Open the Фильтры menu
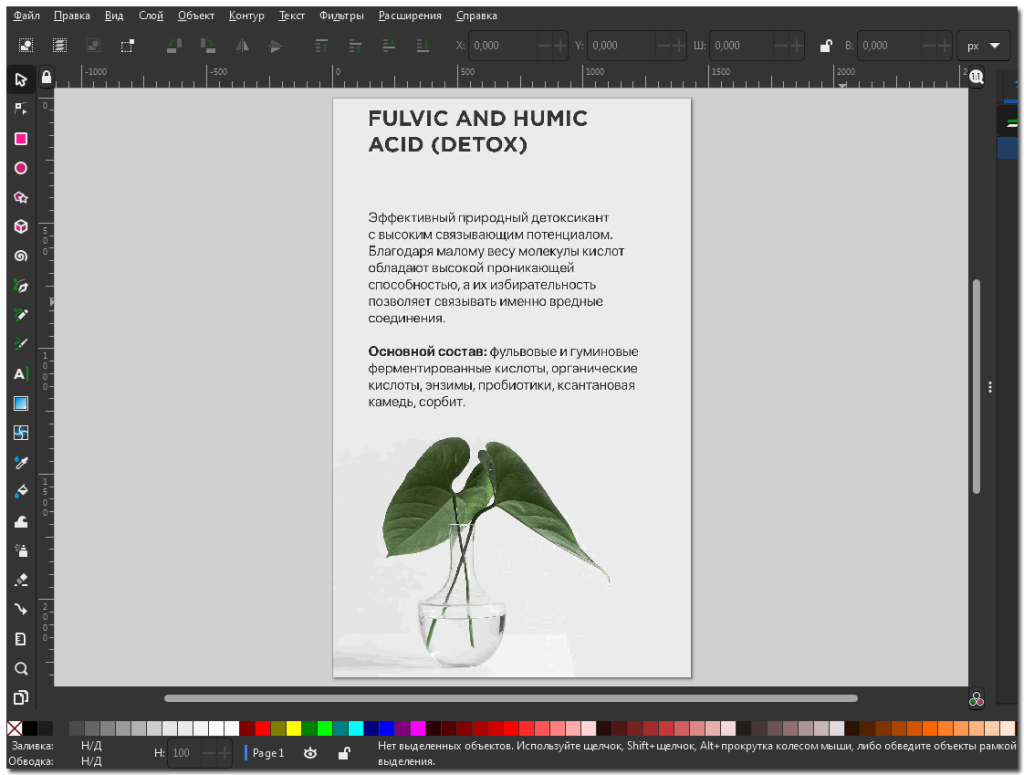This screenshot has width=1024, height=775. (x=341, y=16)
